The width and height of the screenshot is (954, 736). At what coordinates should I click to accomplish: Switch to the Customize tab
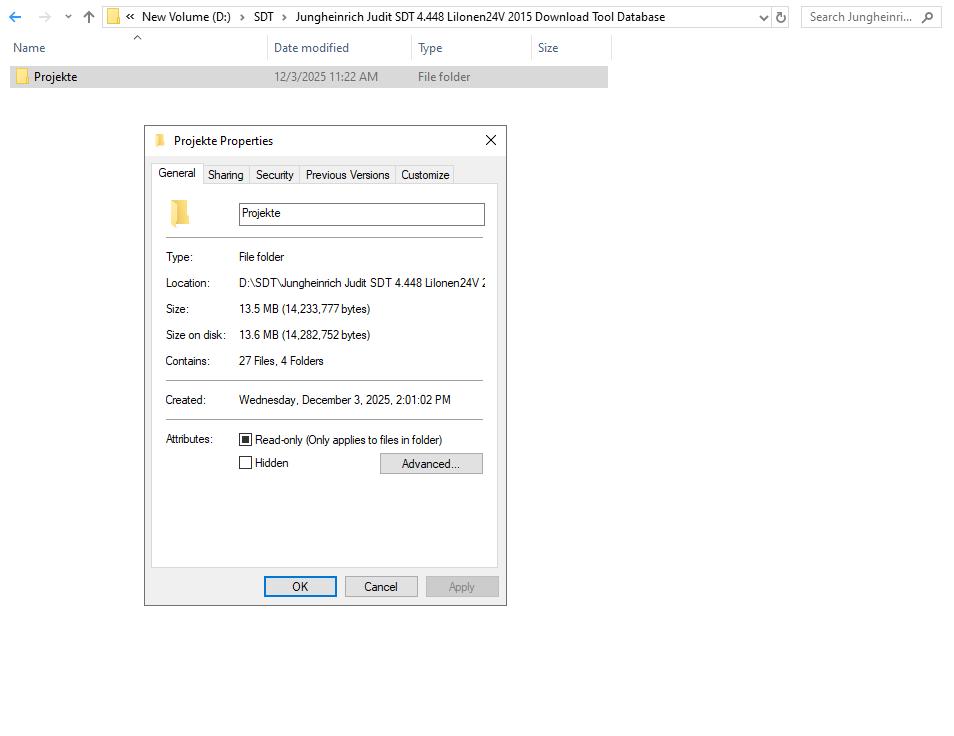point(425,175)
